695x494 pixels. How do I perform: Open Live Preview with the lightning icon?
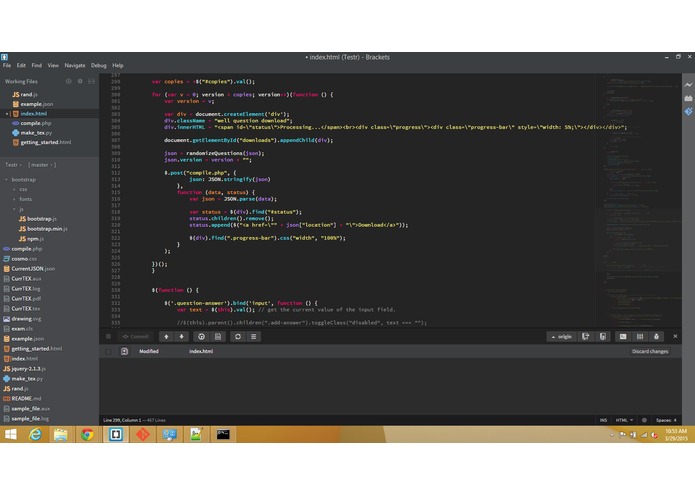point(688,85)
